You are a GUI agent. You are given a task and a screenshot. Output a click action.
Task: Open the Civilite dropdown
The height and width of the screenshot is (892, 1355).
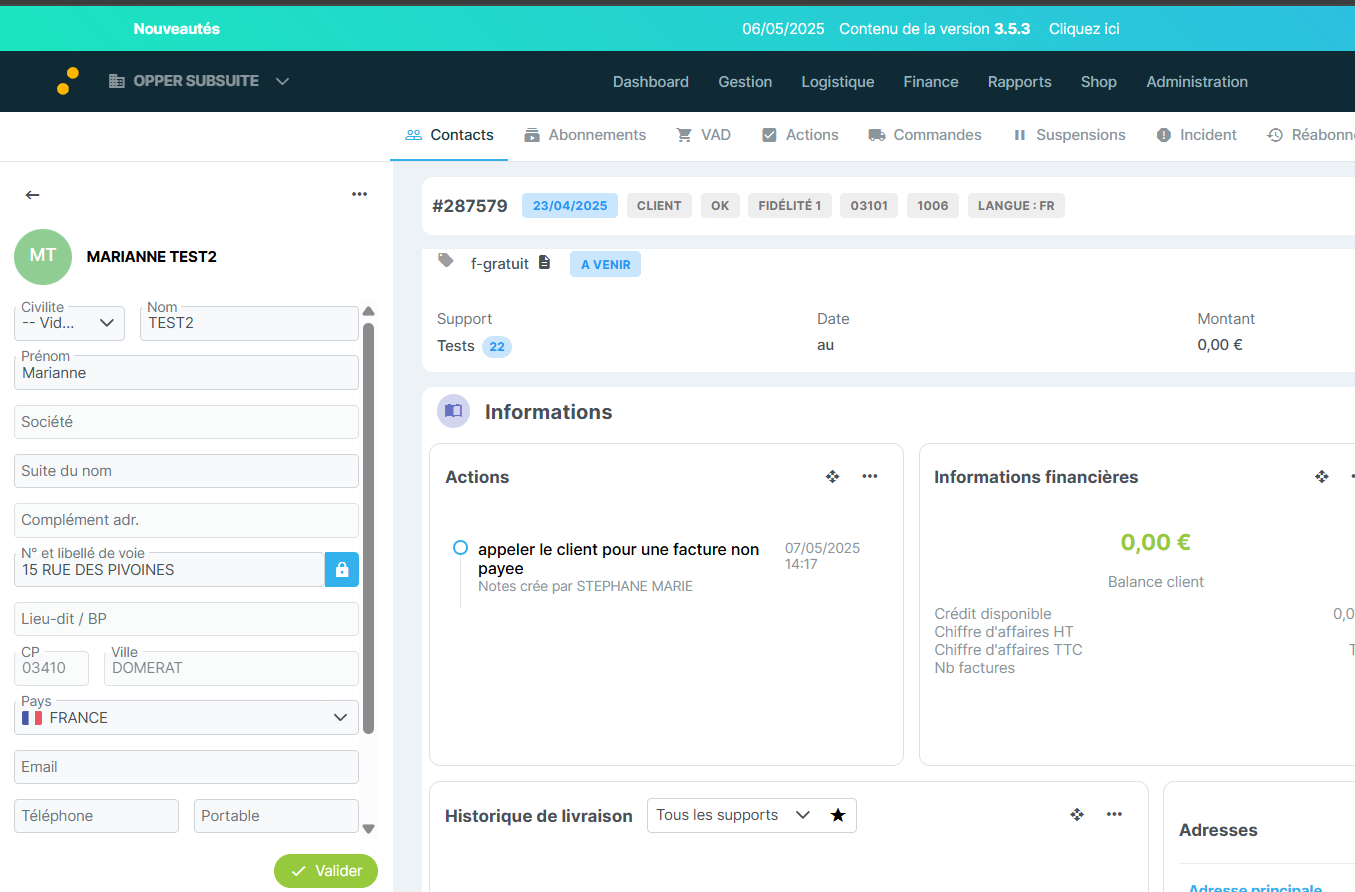pos(69,323)
